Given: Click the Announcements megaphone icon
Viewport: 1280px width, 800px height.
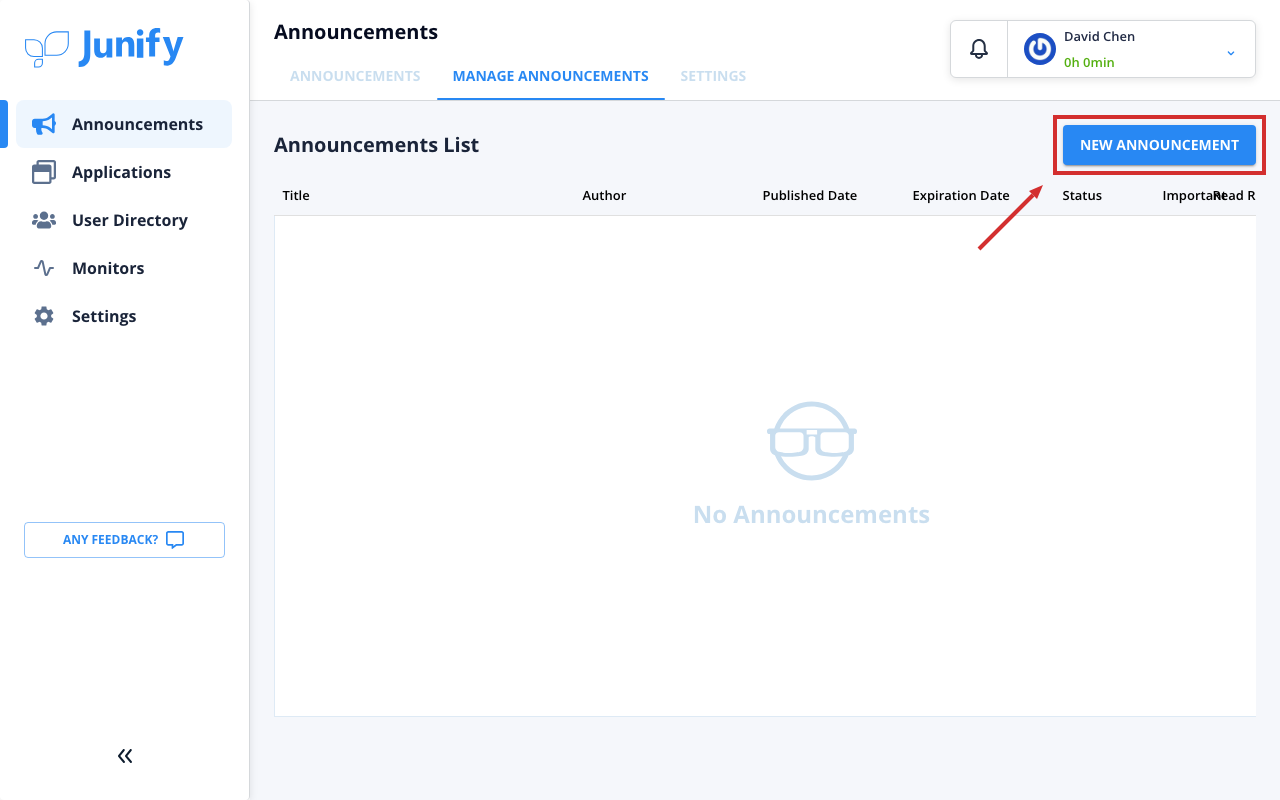Looking at the screenshot, I should (44, 124).
